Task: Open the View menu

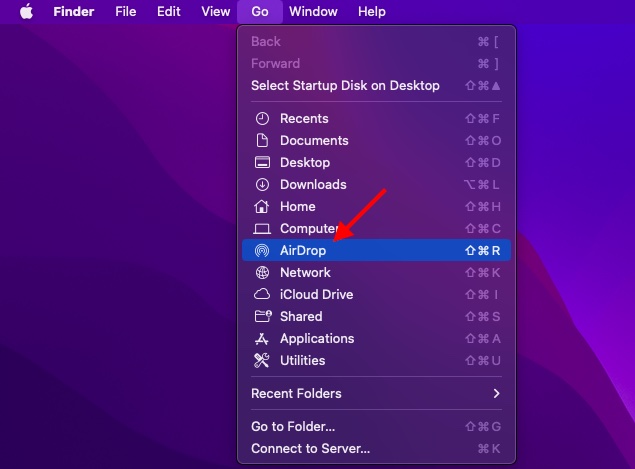Action: pyautogui.click(x=215, y=11)
